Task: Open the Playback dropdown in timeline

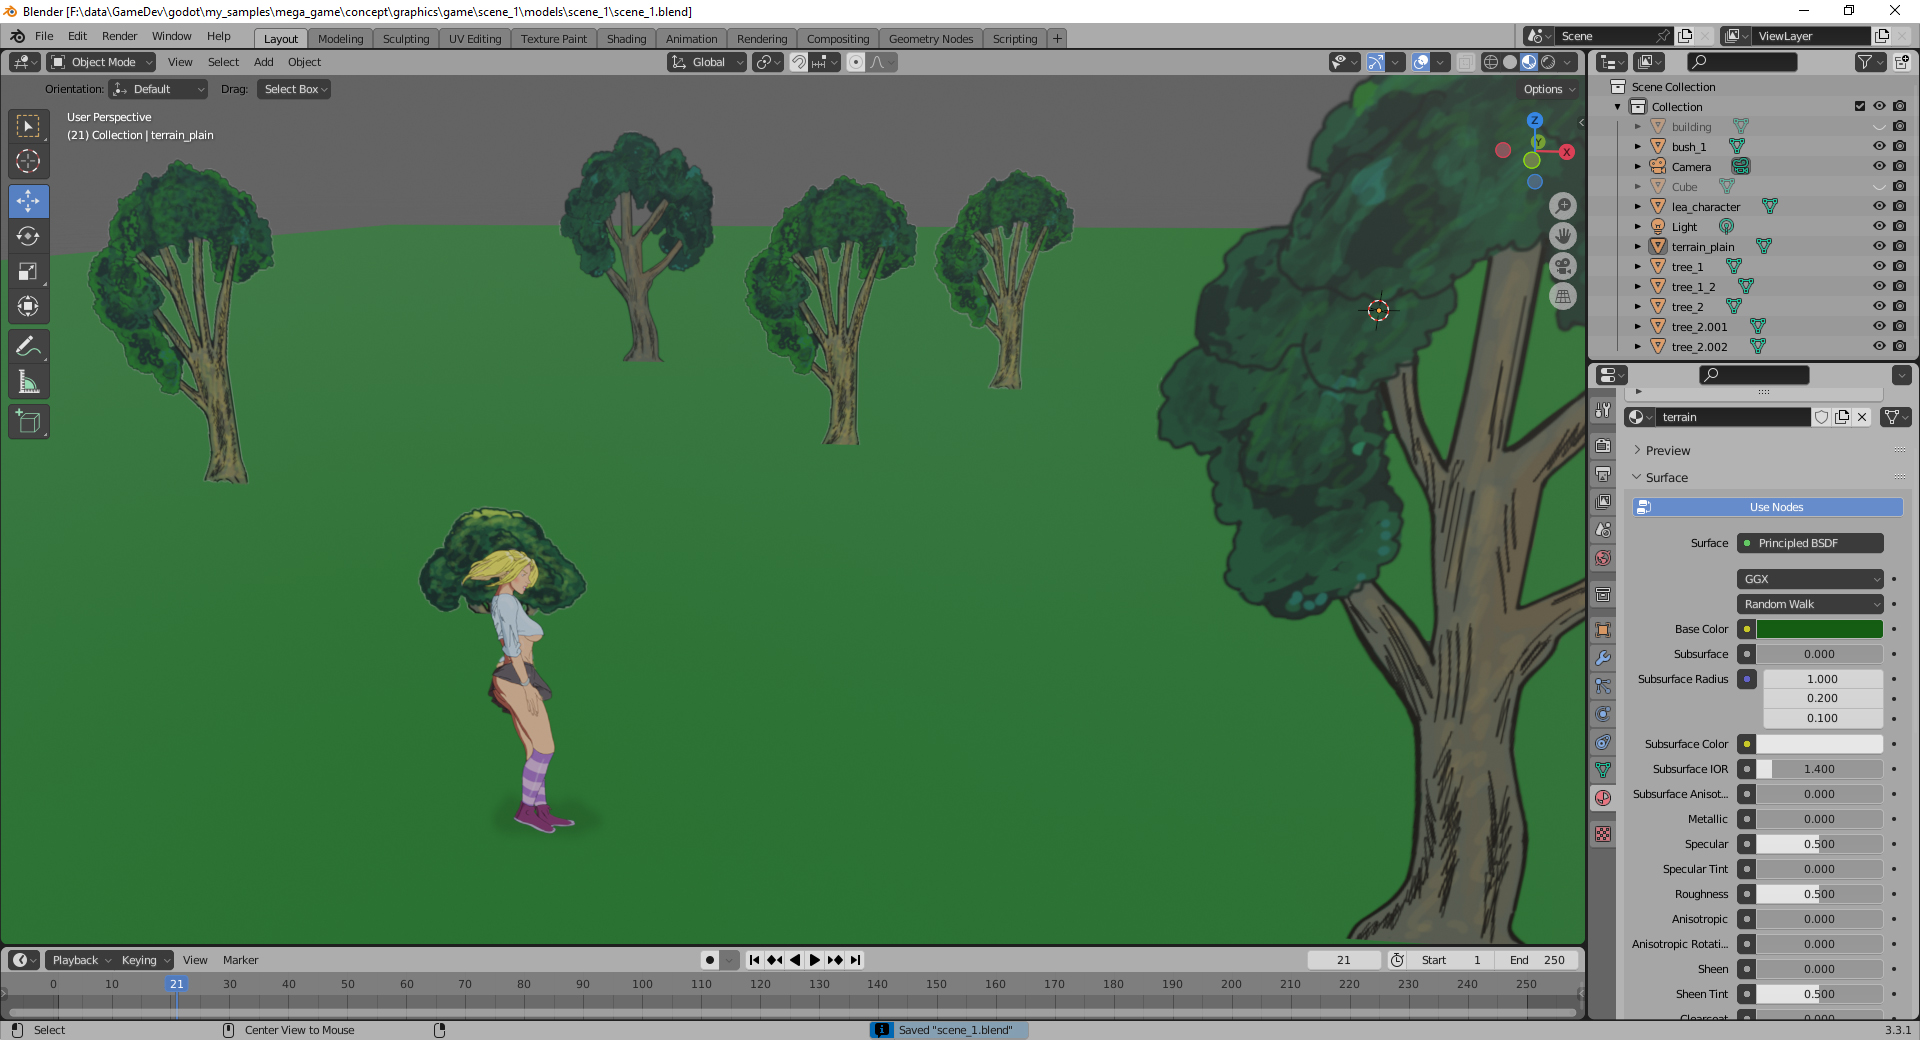Action: tap(80, 960)
